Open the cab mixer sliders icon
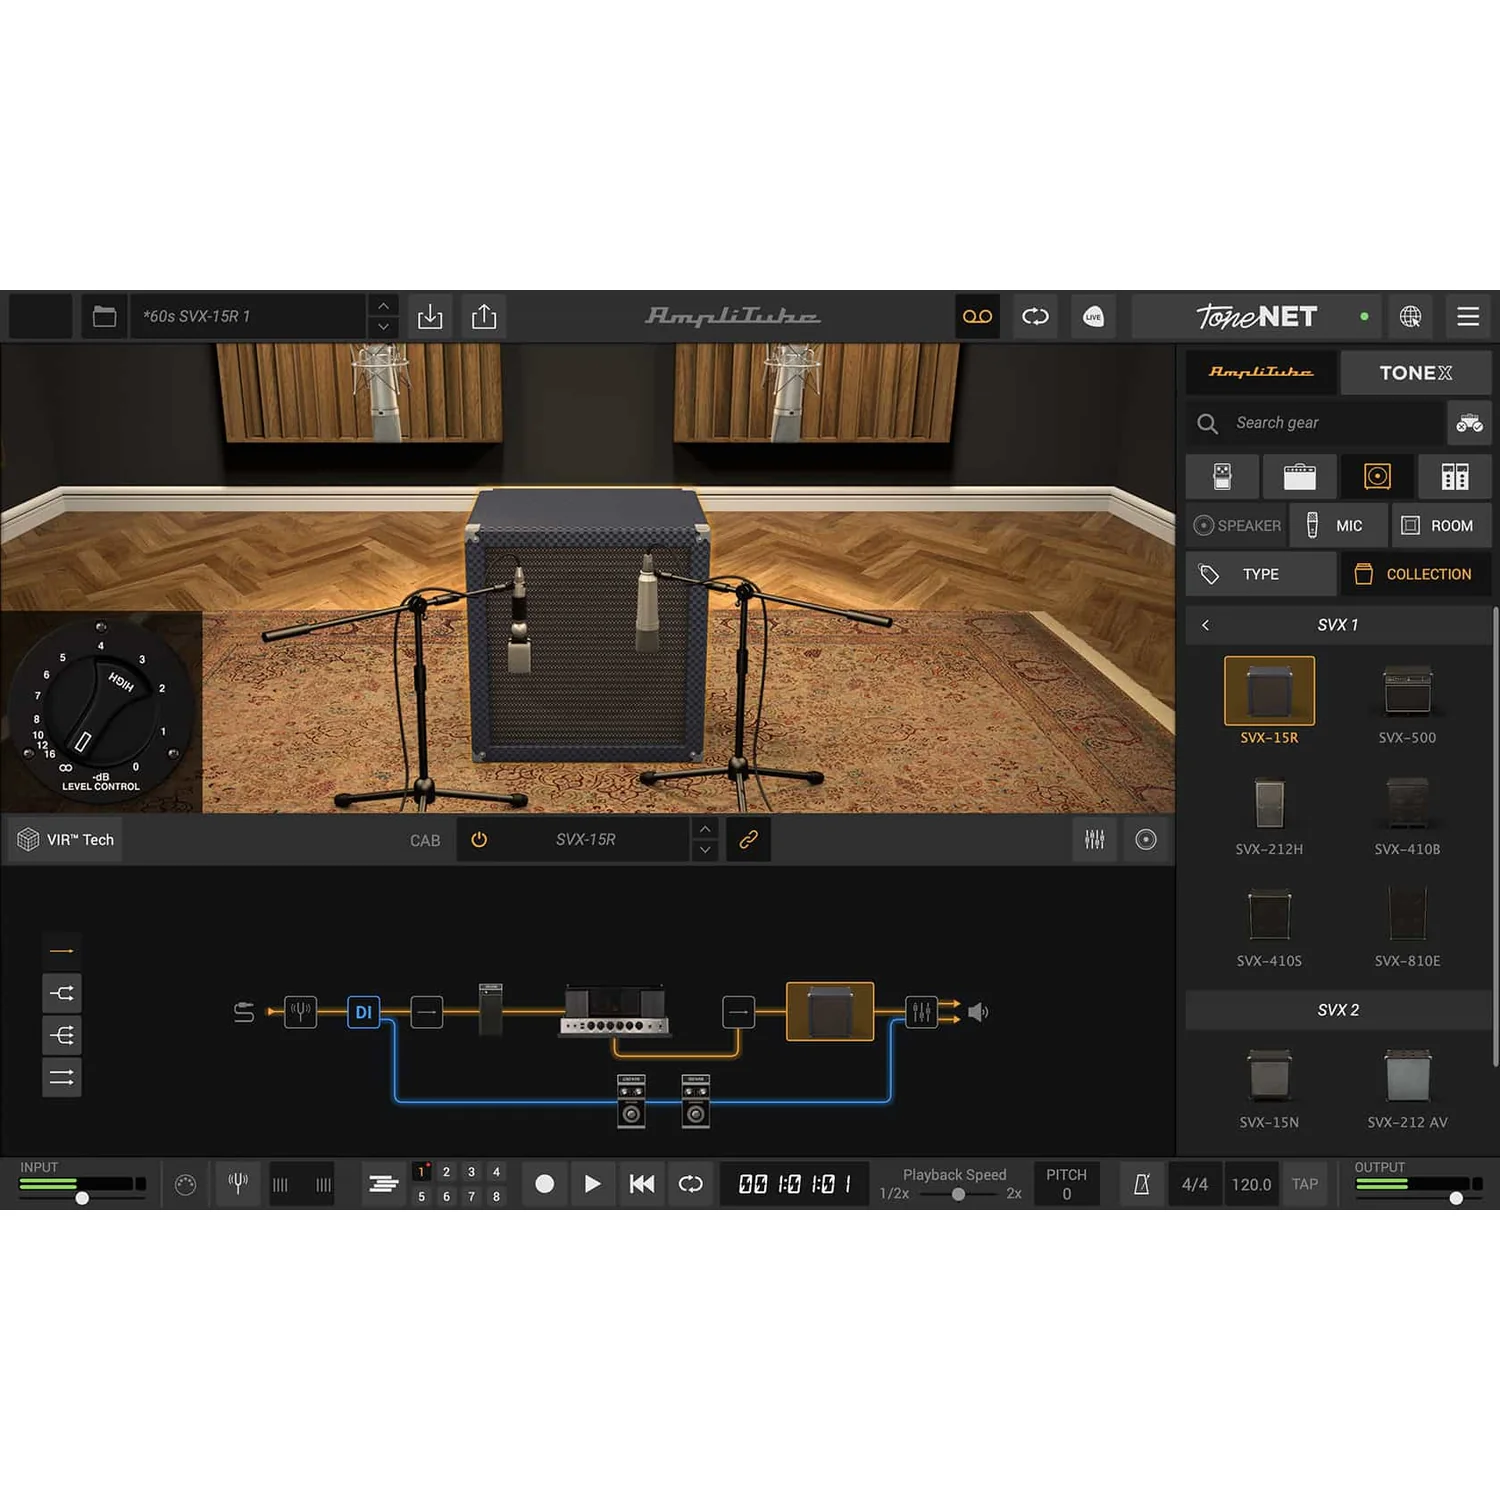Screen dimensions: 1500x1500 pyautogui.click(x=1095, y=840)
